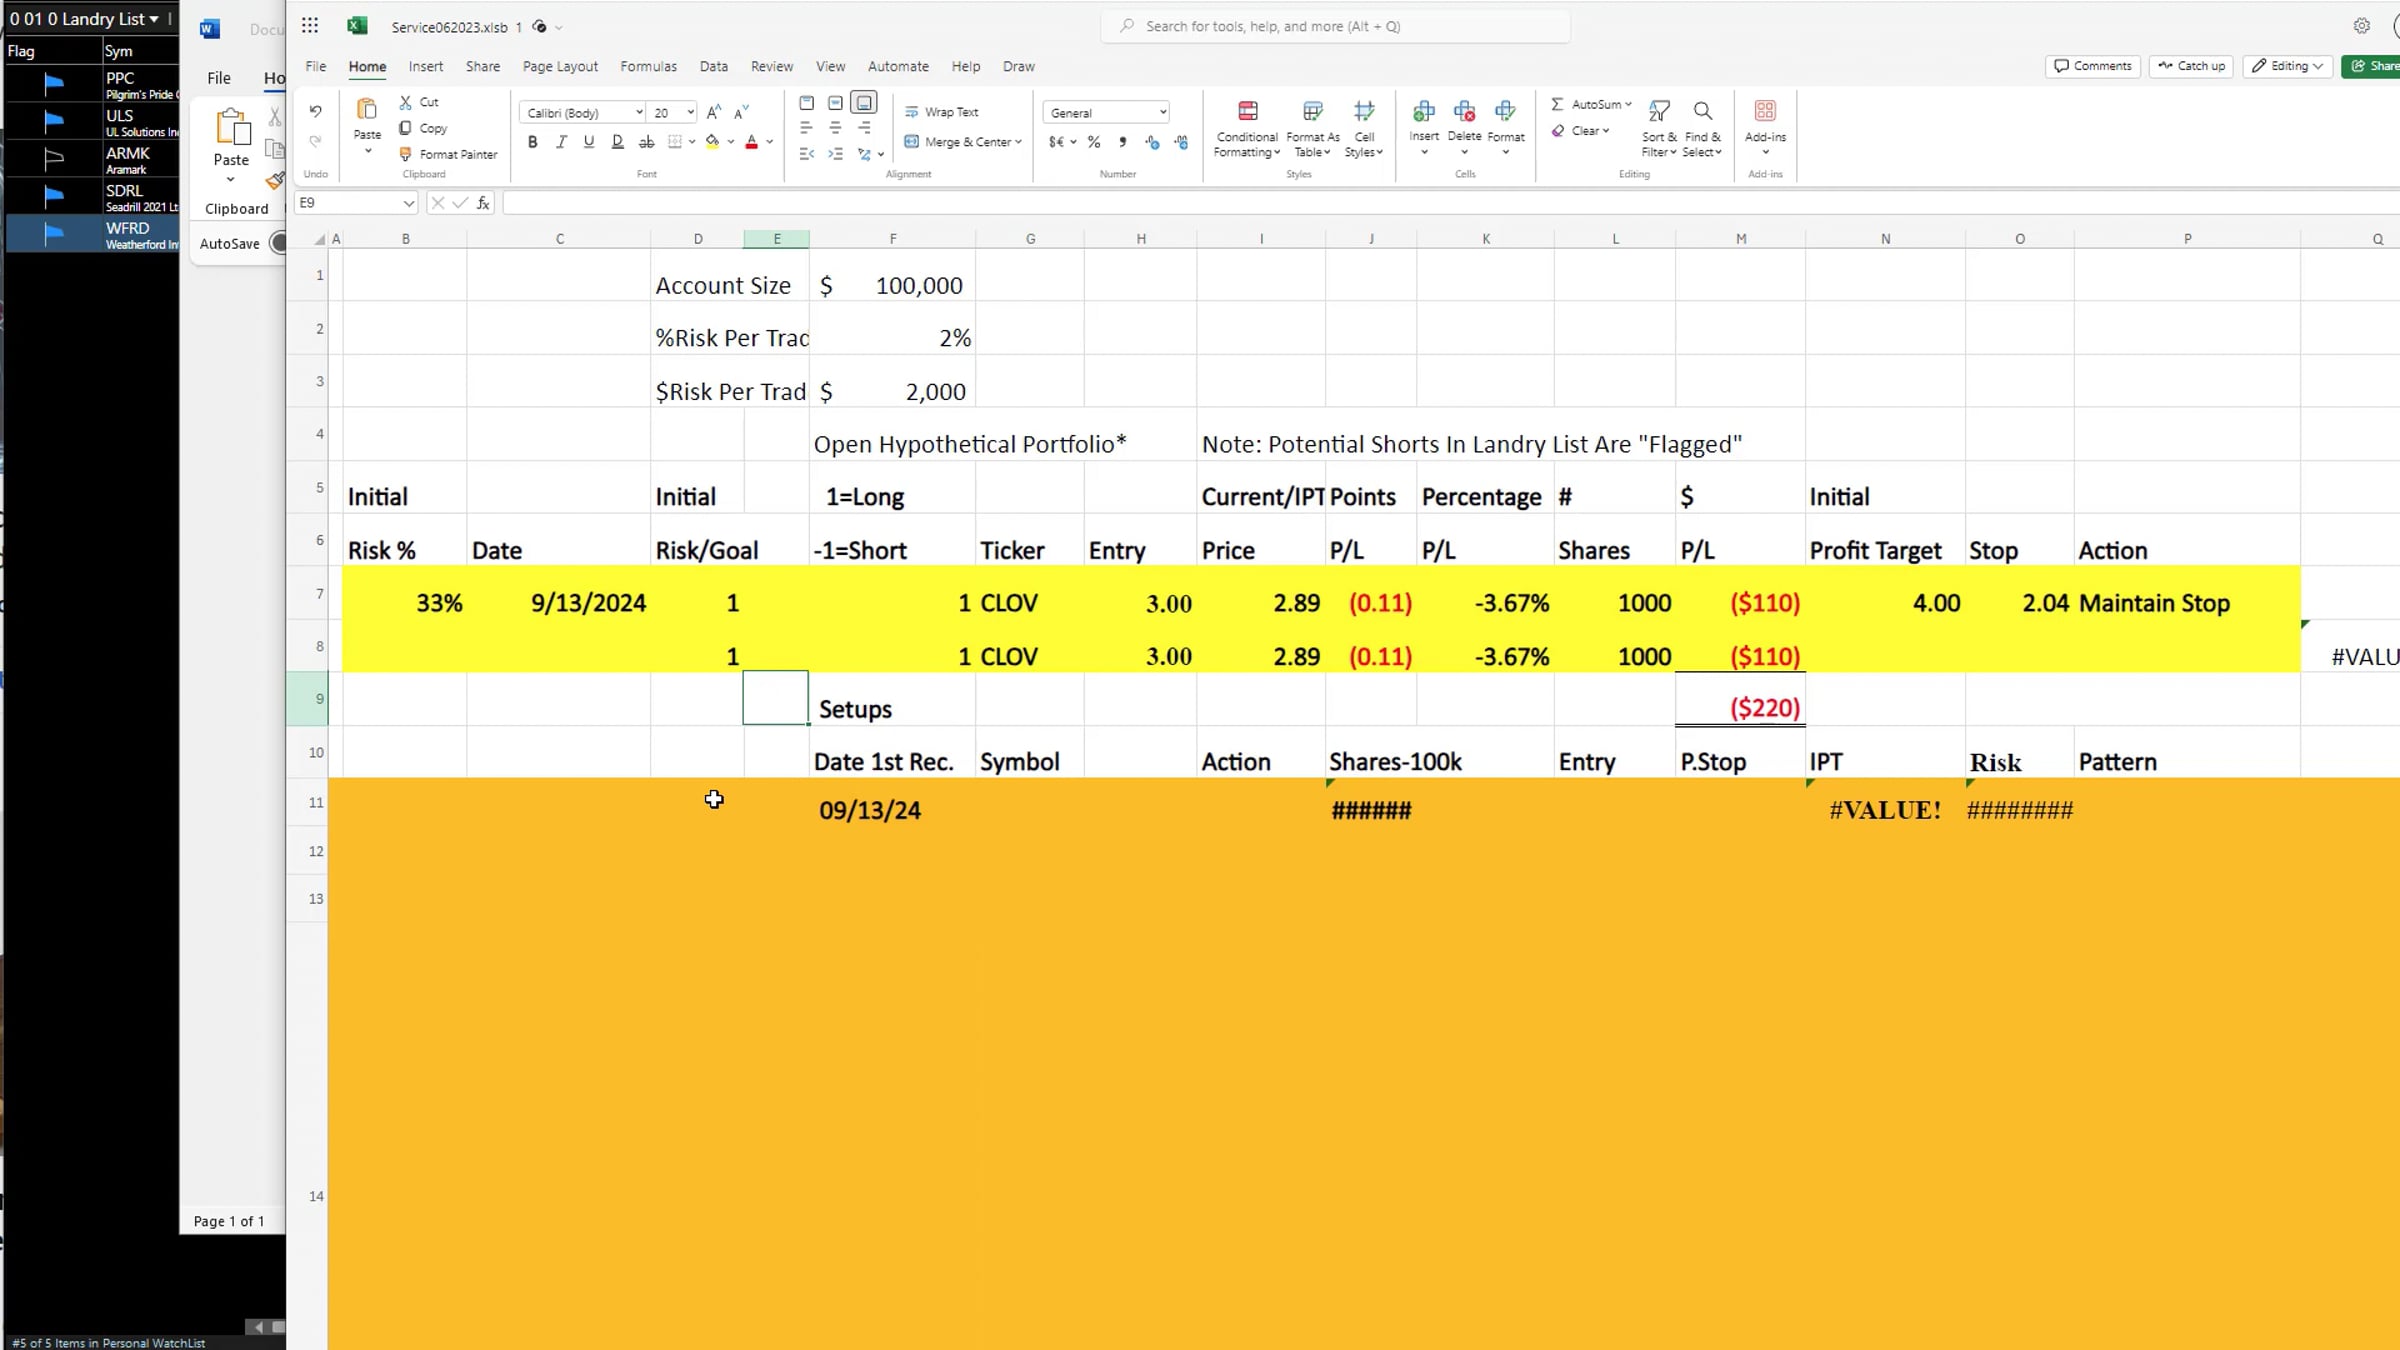Open the Sort & Filter menu
2400x1350 pixels.
(x=1659, y=130)
